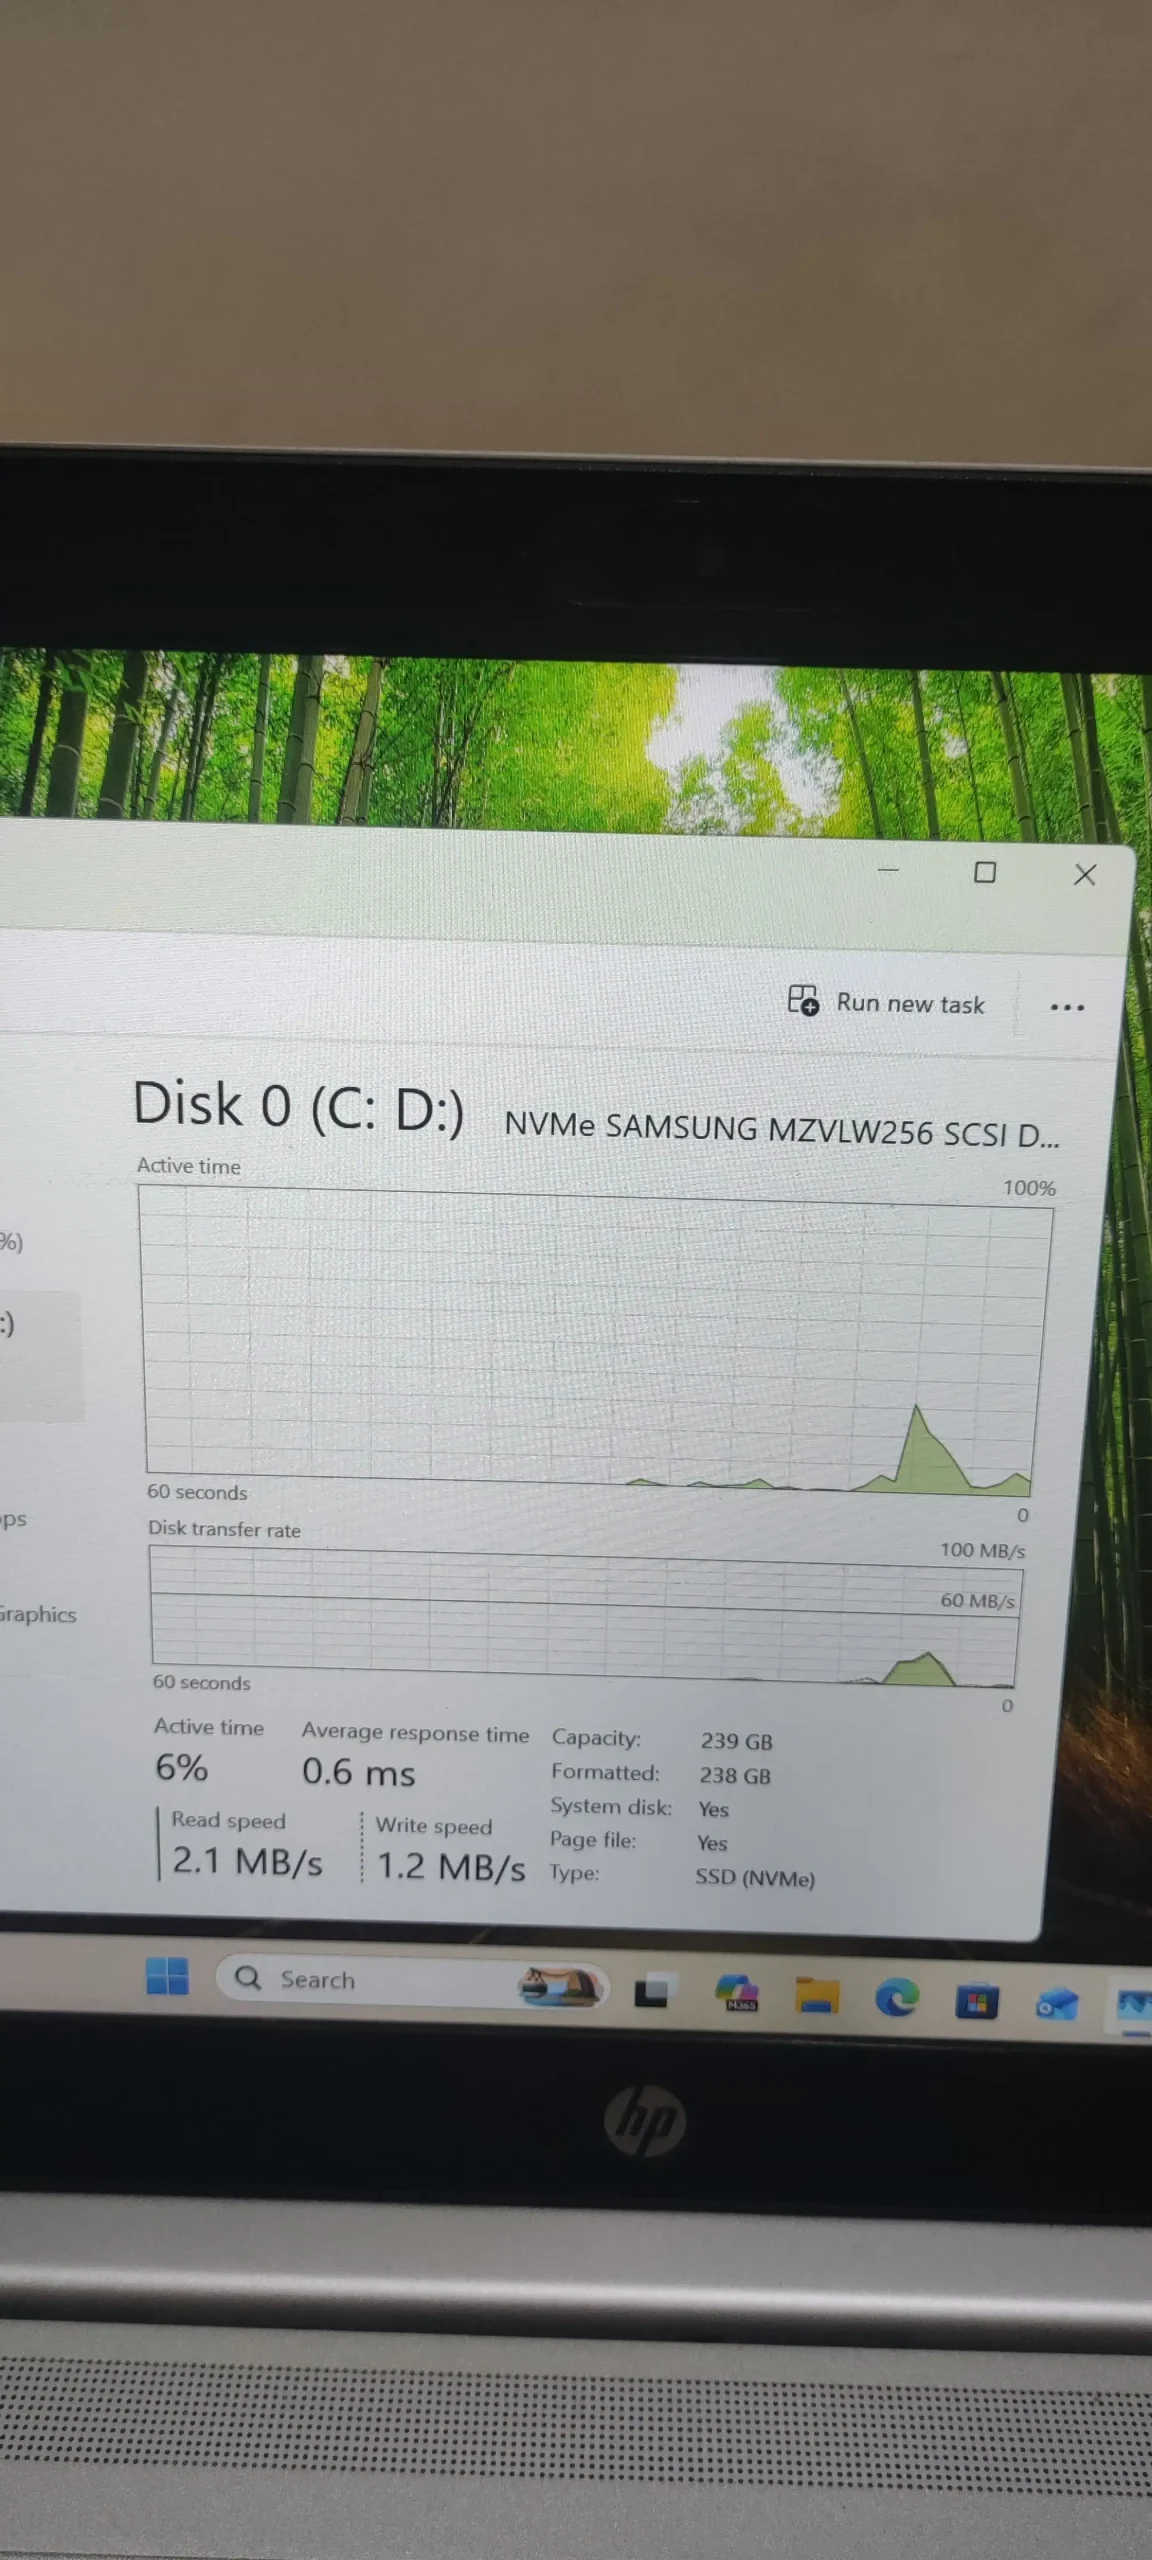Open File Explorer from the taskbar
This screenshot has height=2560, width=1152.
click(x=817, y=1996)
